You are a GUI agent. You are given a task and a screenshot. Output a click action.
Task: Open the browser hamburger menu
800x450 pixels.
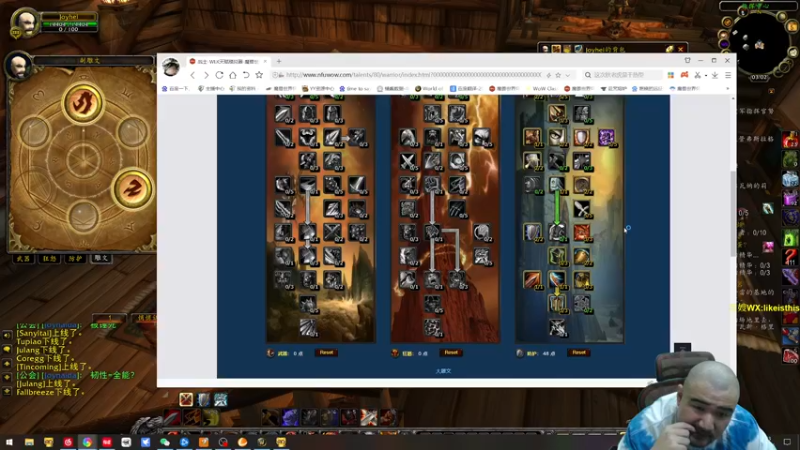point(728,75)
